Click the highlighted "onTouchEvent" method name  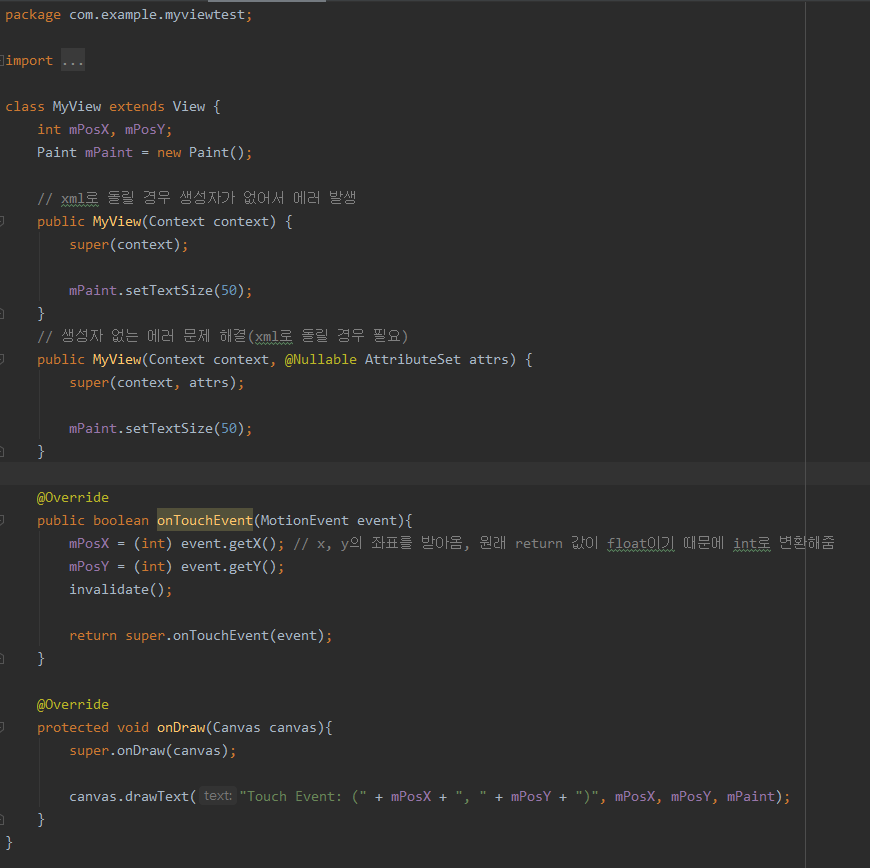coord(205,521)
